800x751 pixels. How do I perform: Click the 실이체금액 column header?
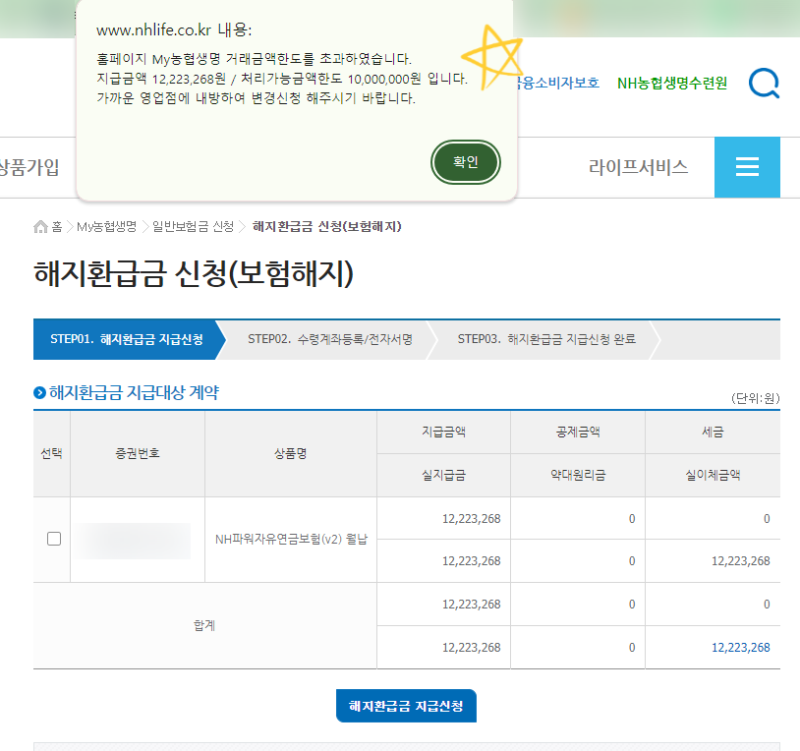click(712, 475)
